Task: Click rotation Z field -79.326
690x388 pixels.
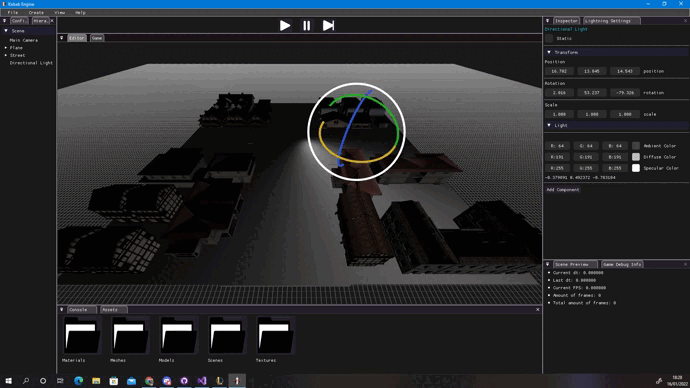Action: tap(625, 93)
